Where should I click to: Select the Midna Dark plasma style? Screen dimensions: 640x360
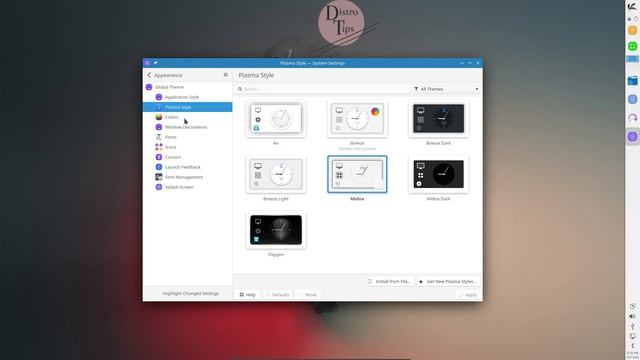pos(438,174)
